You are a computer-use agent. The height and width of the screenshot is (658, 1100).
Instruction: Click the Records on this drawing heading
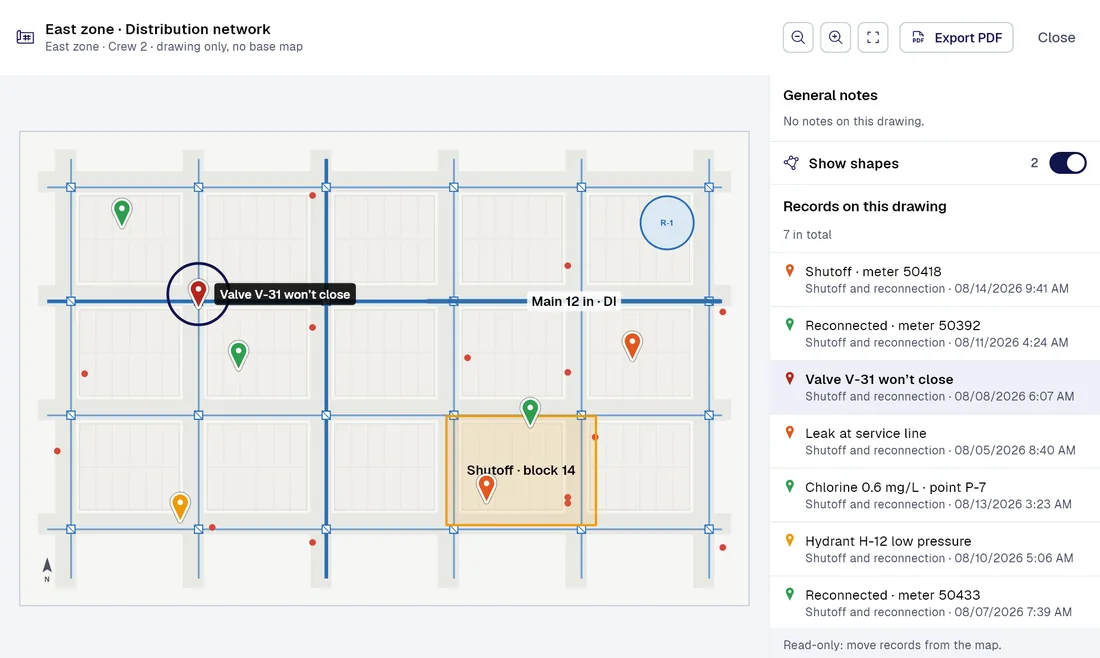[865, 206]
